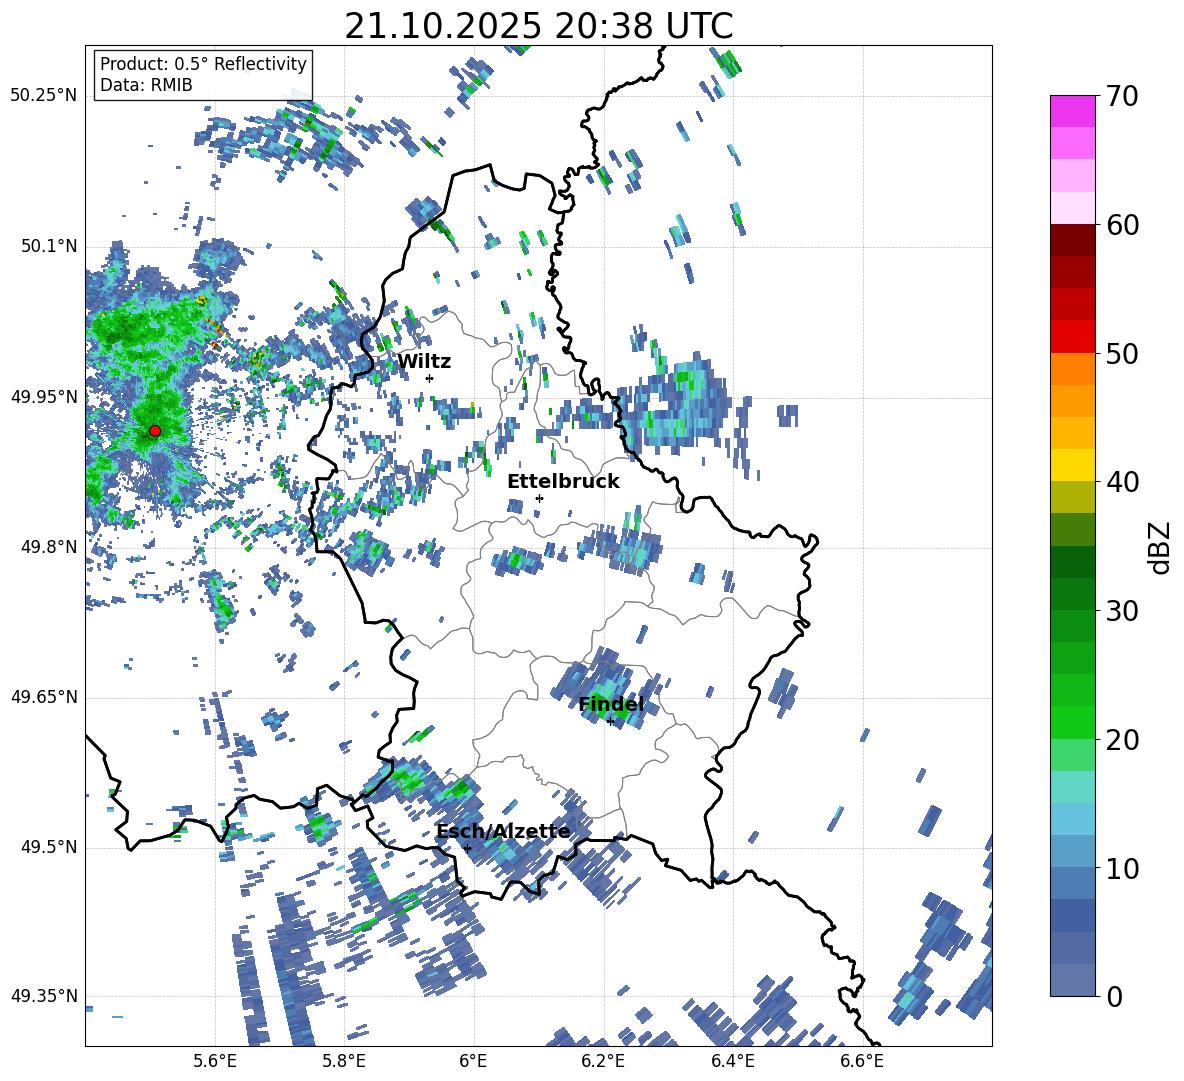The image size is (1184, 1081).
Task: Click the bright green colorbar swatch at 20
Action: [x=1072, y=722]
